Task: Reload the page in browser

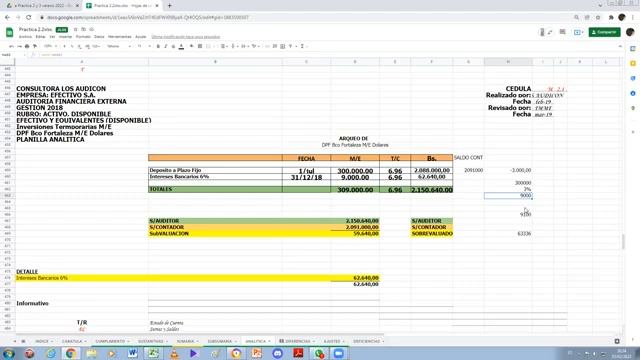Action: tap(29, 18)
